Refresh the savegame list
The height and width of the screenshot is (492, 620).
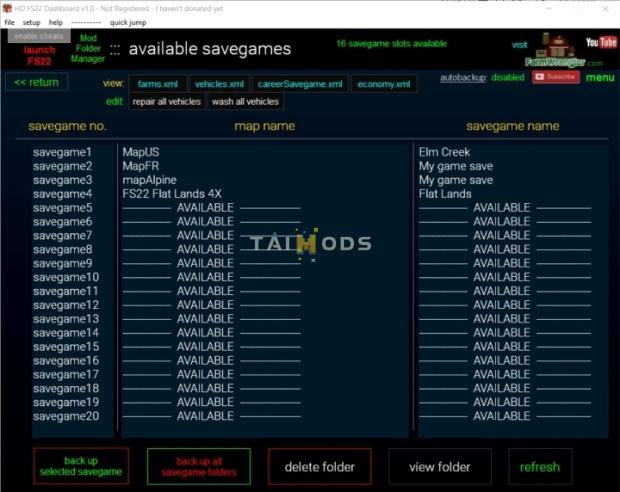coord(540,467)
